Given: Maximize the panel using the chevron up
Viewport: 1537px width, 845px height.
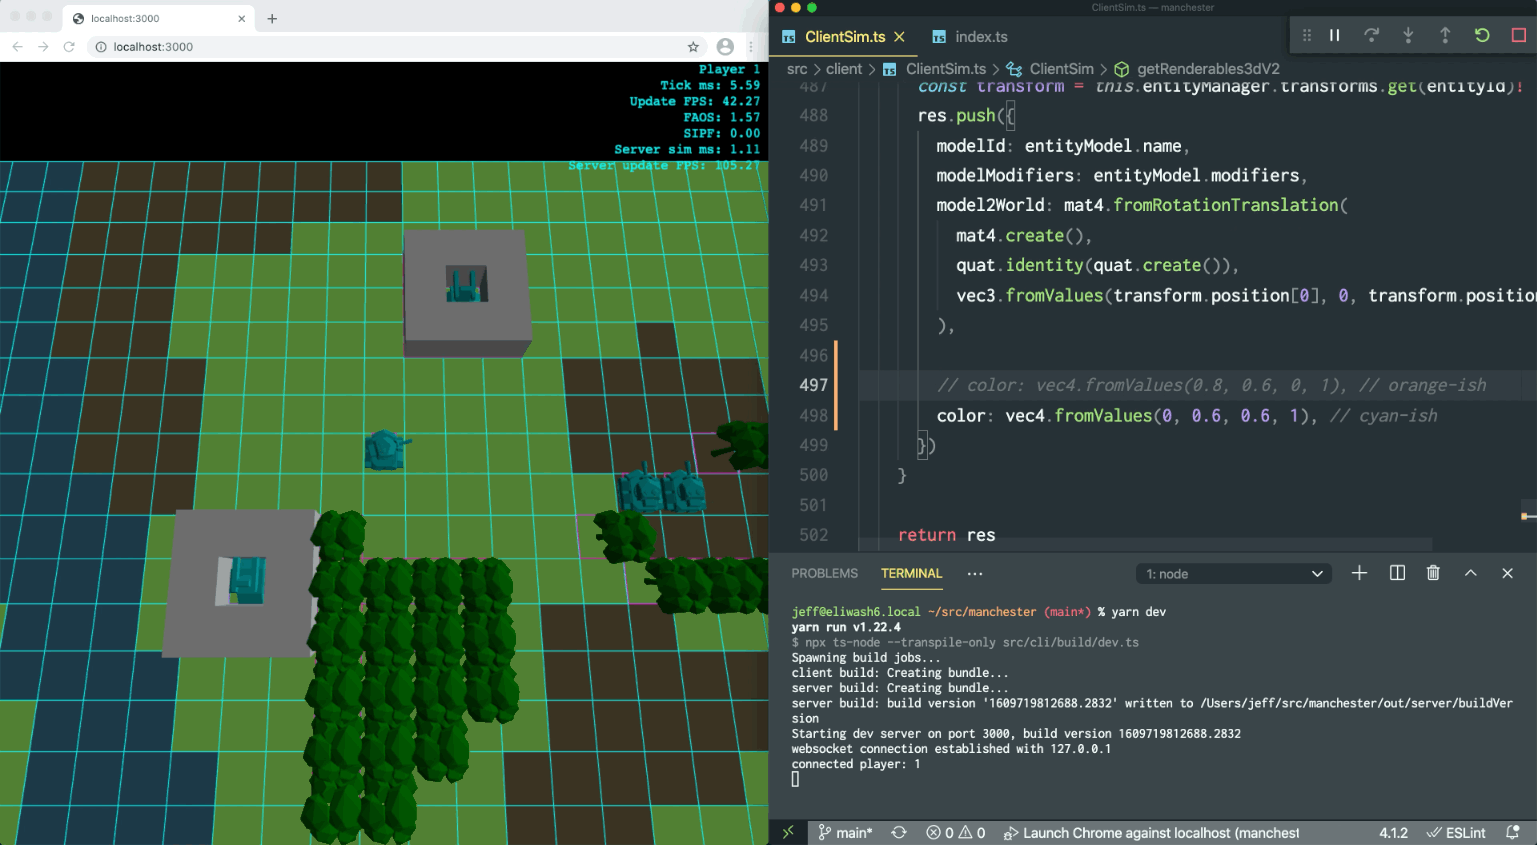Looking at the screenshot, I should pyautogui.click(x=1470, y=573).
